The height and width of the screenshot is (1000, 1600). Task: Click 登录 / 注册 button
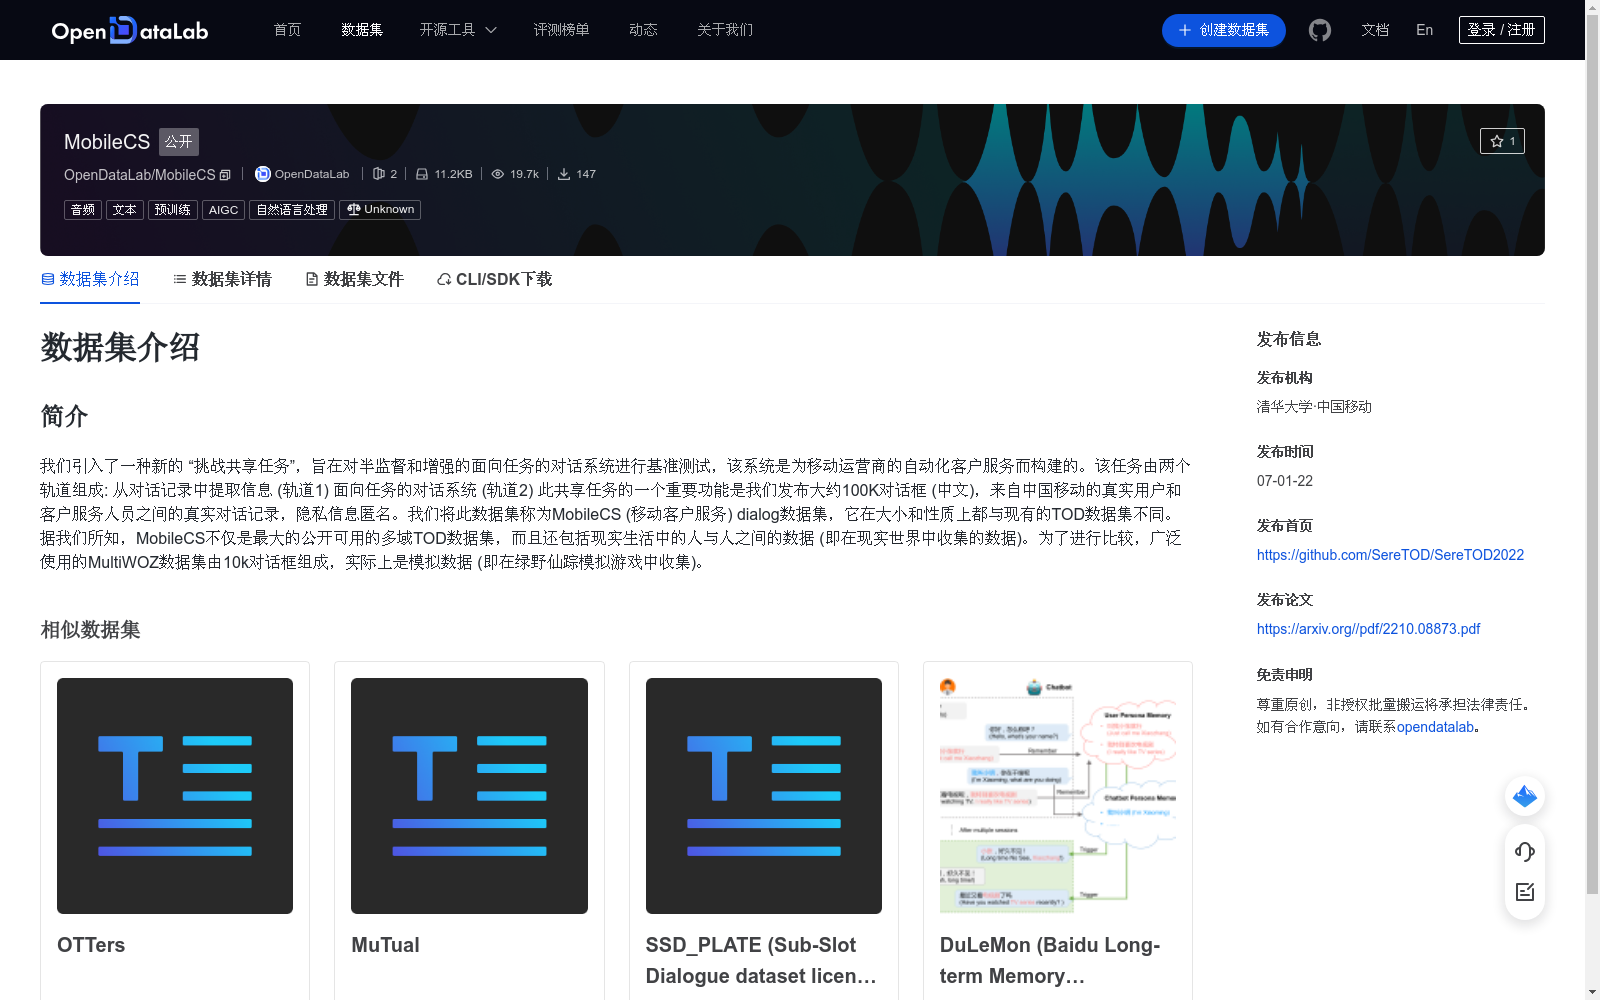(x=1501, y=30)
